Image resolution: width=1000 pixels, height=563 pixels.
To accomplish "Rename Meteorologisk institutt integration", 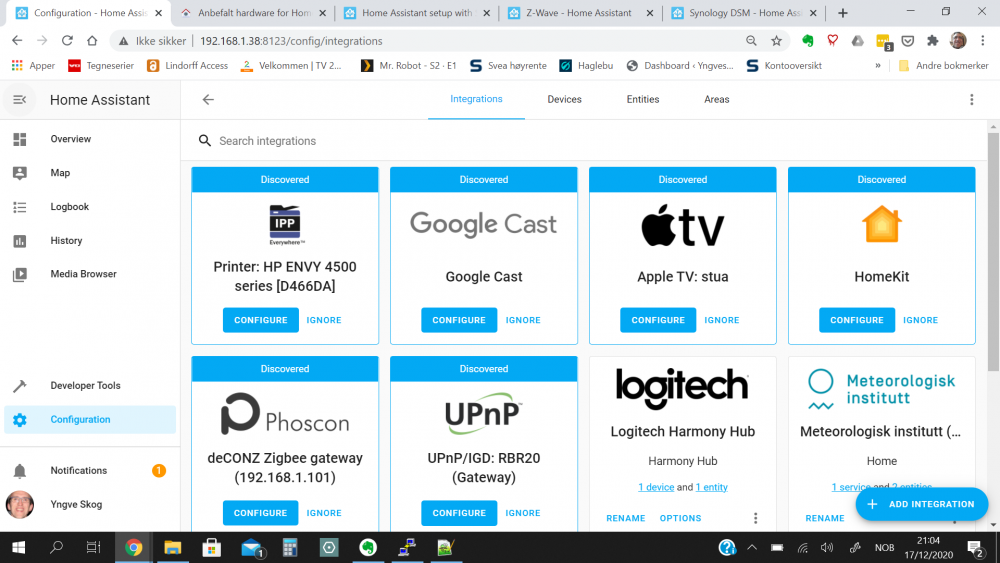I will tap(825, 518).
